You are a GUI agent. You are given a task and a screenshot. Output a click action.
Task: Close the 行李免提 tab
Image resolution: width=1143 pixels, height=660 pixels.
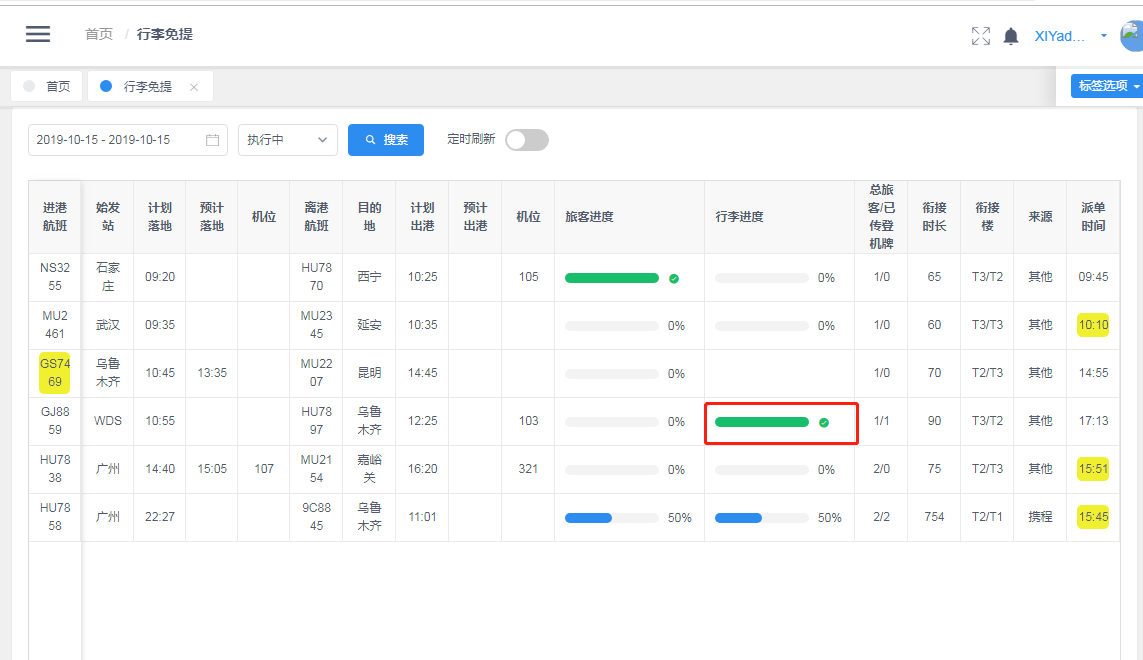[194, 87]
